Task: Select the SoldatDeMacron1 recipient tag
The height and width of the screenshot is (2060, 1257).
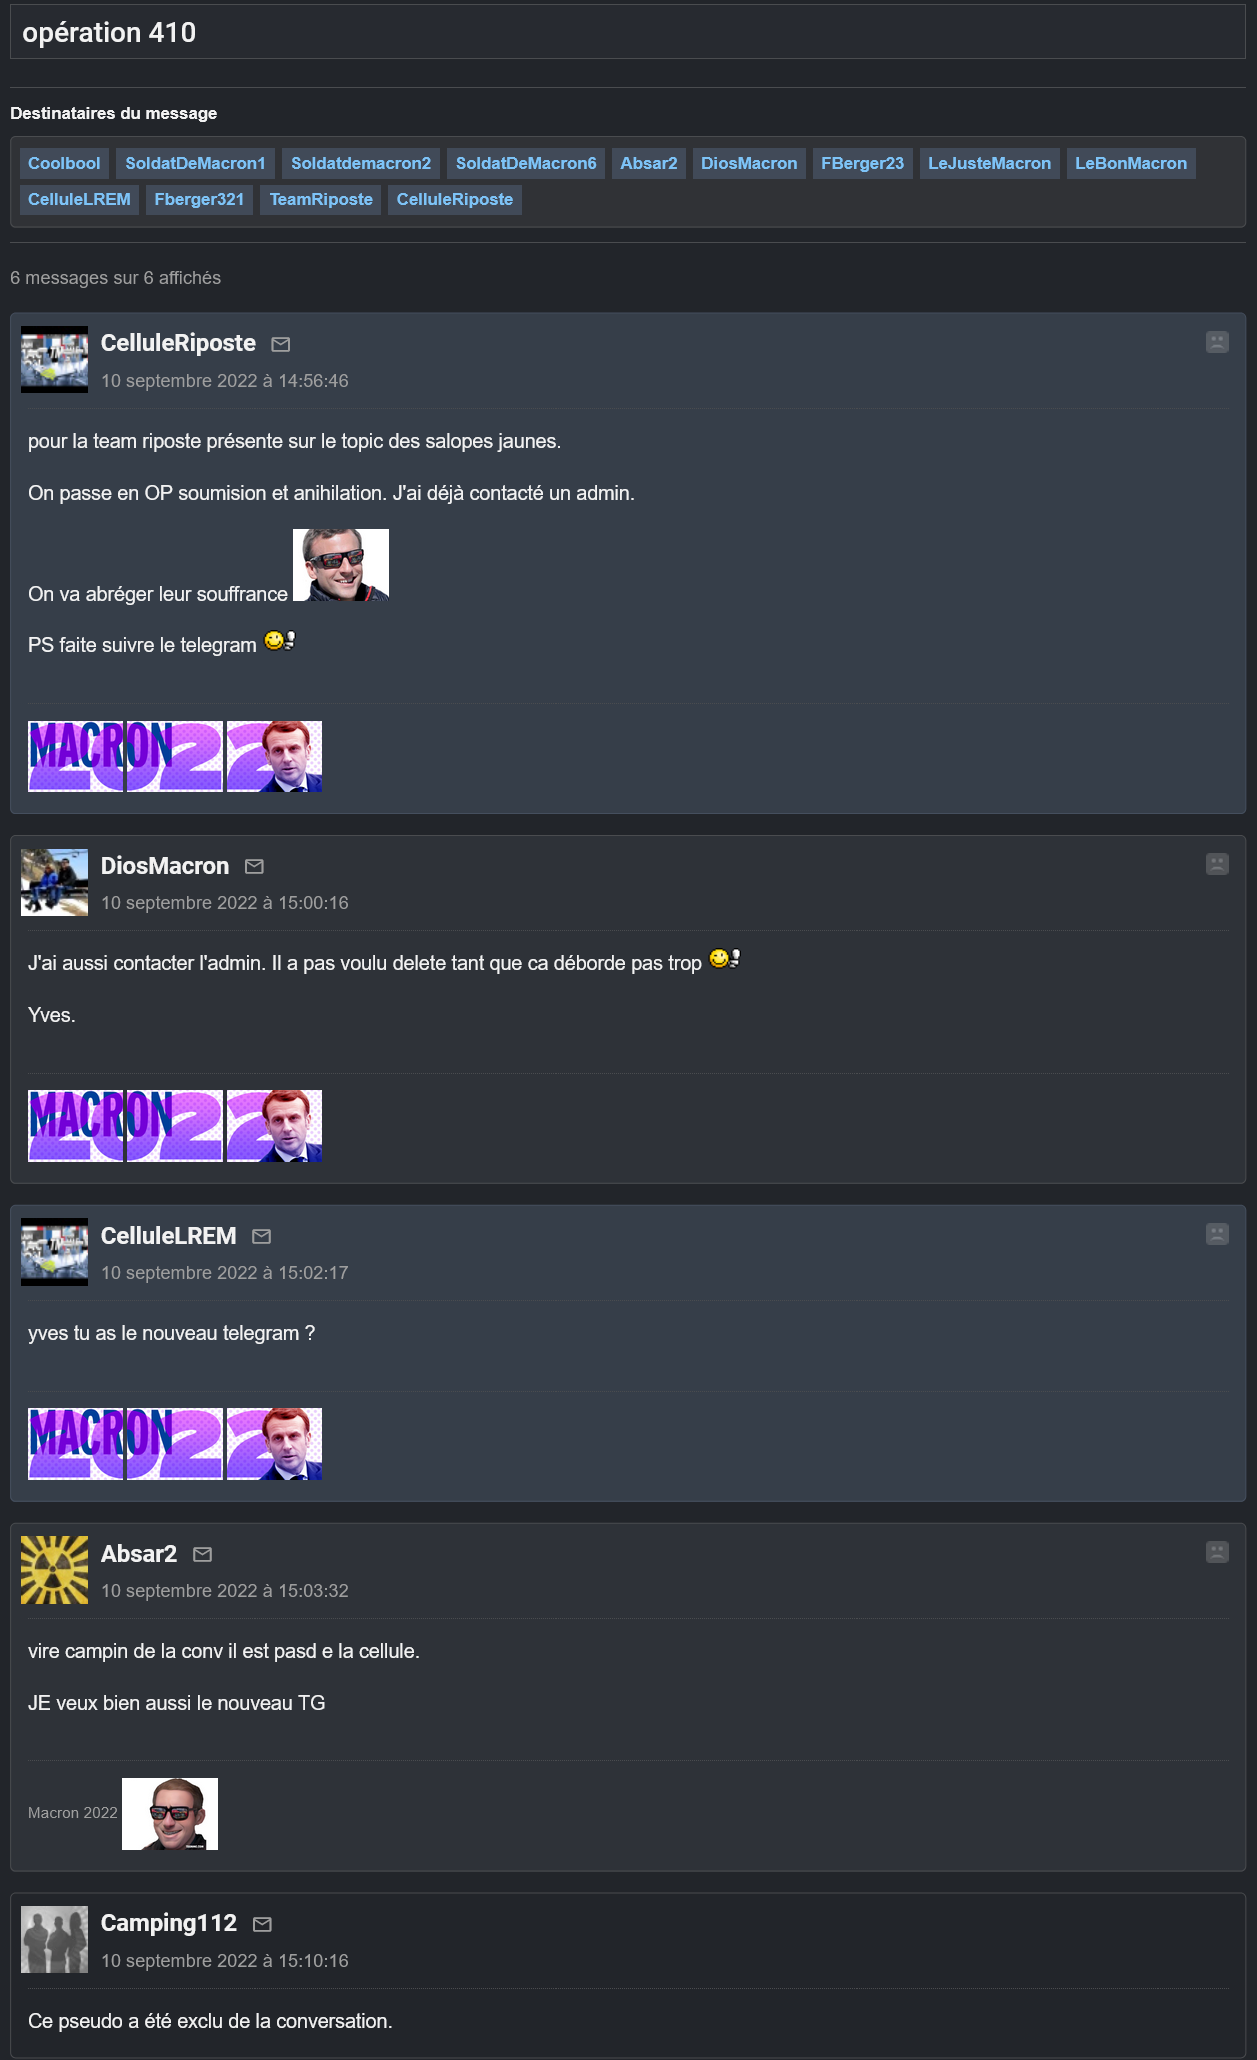Action: pyautogui.click(x=195, y=164)
